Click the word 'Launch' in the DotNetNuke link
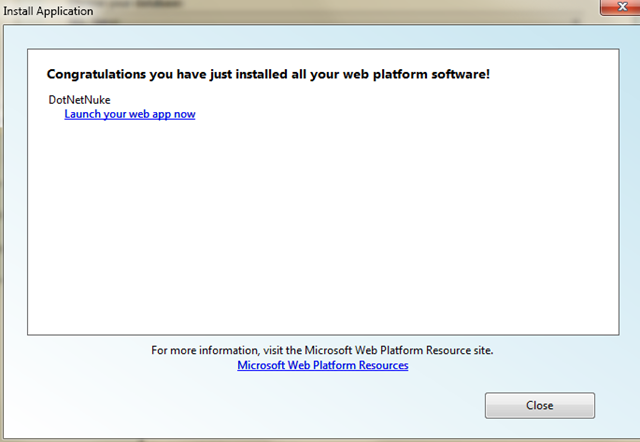Screen dimensions: 640x442 point(83,114)
